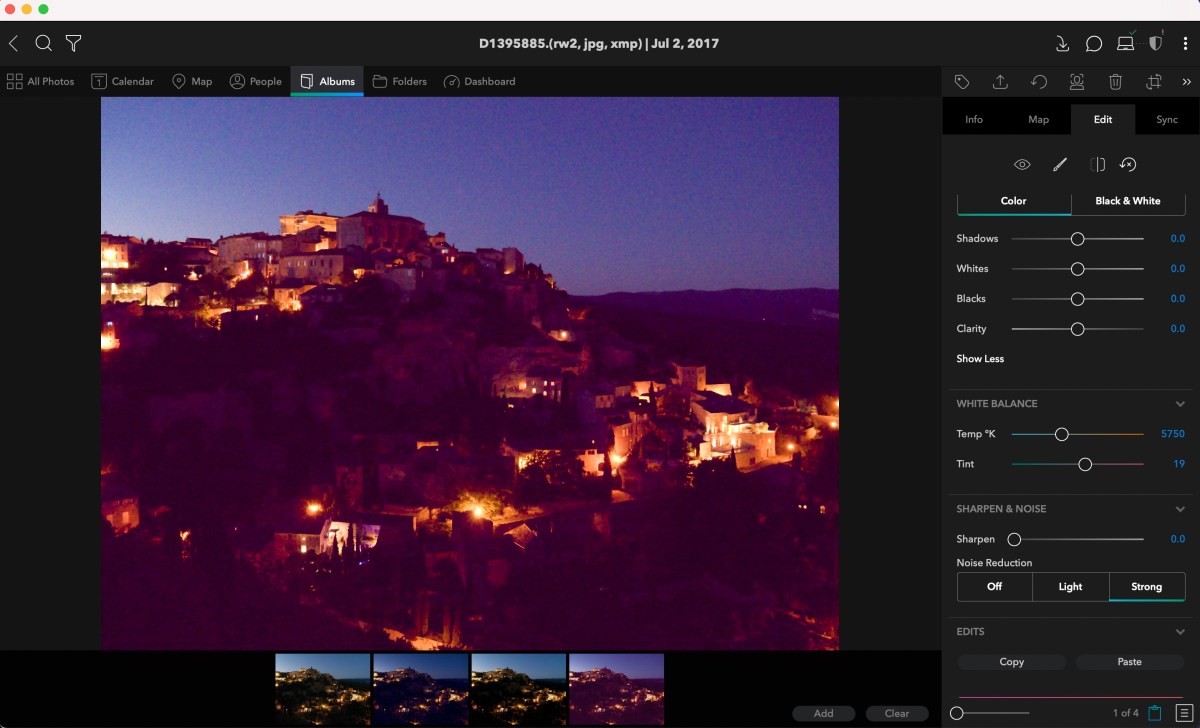Image resolution: width=1200 pixels, height=728 pixels.
Task: Collapse the Sharpen & Noise section
Action: click(x=1181, y=509)
